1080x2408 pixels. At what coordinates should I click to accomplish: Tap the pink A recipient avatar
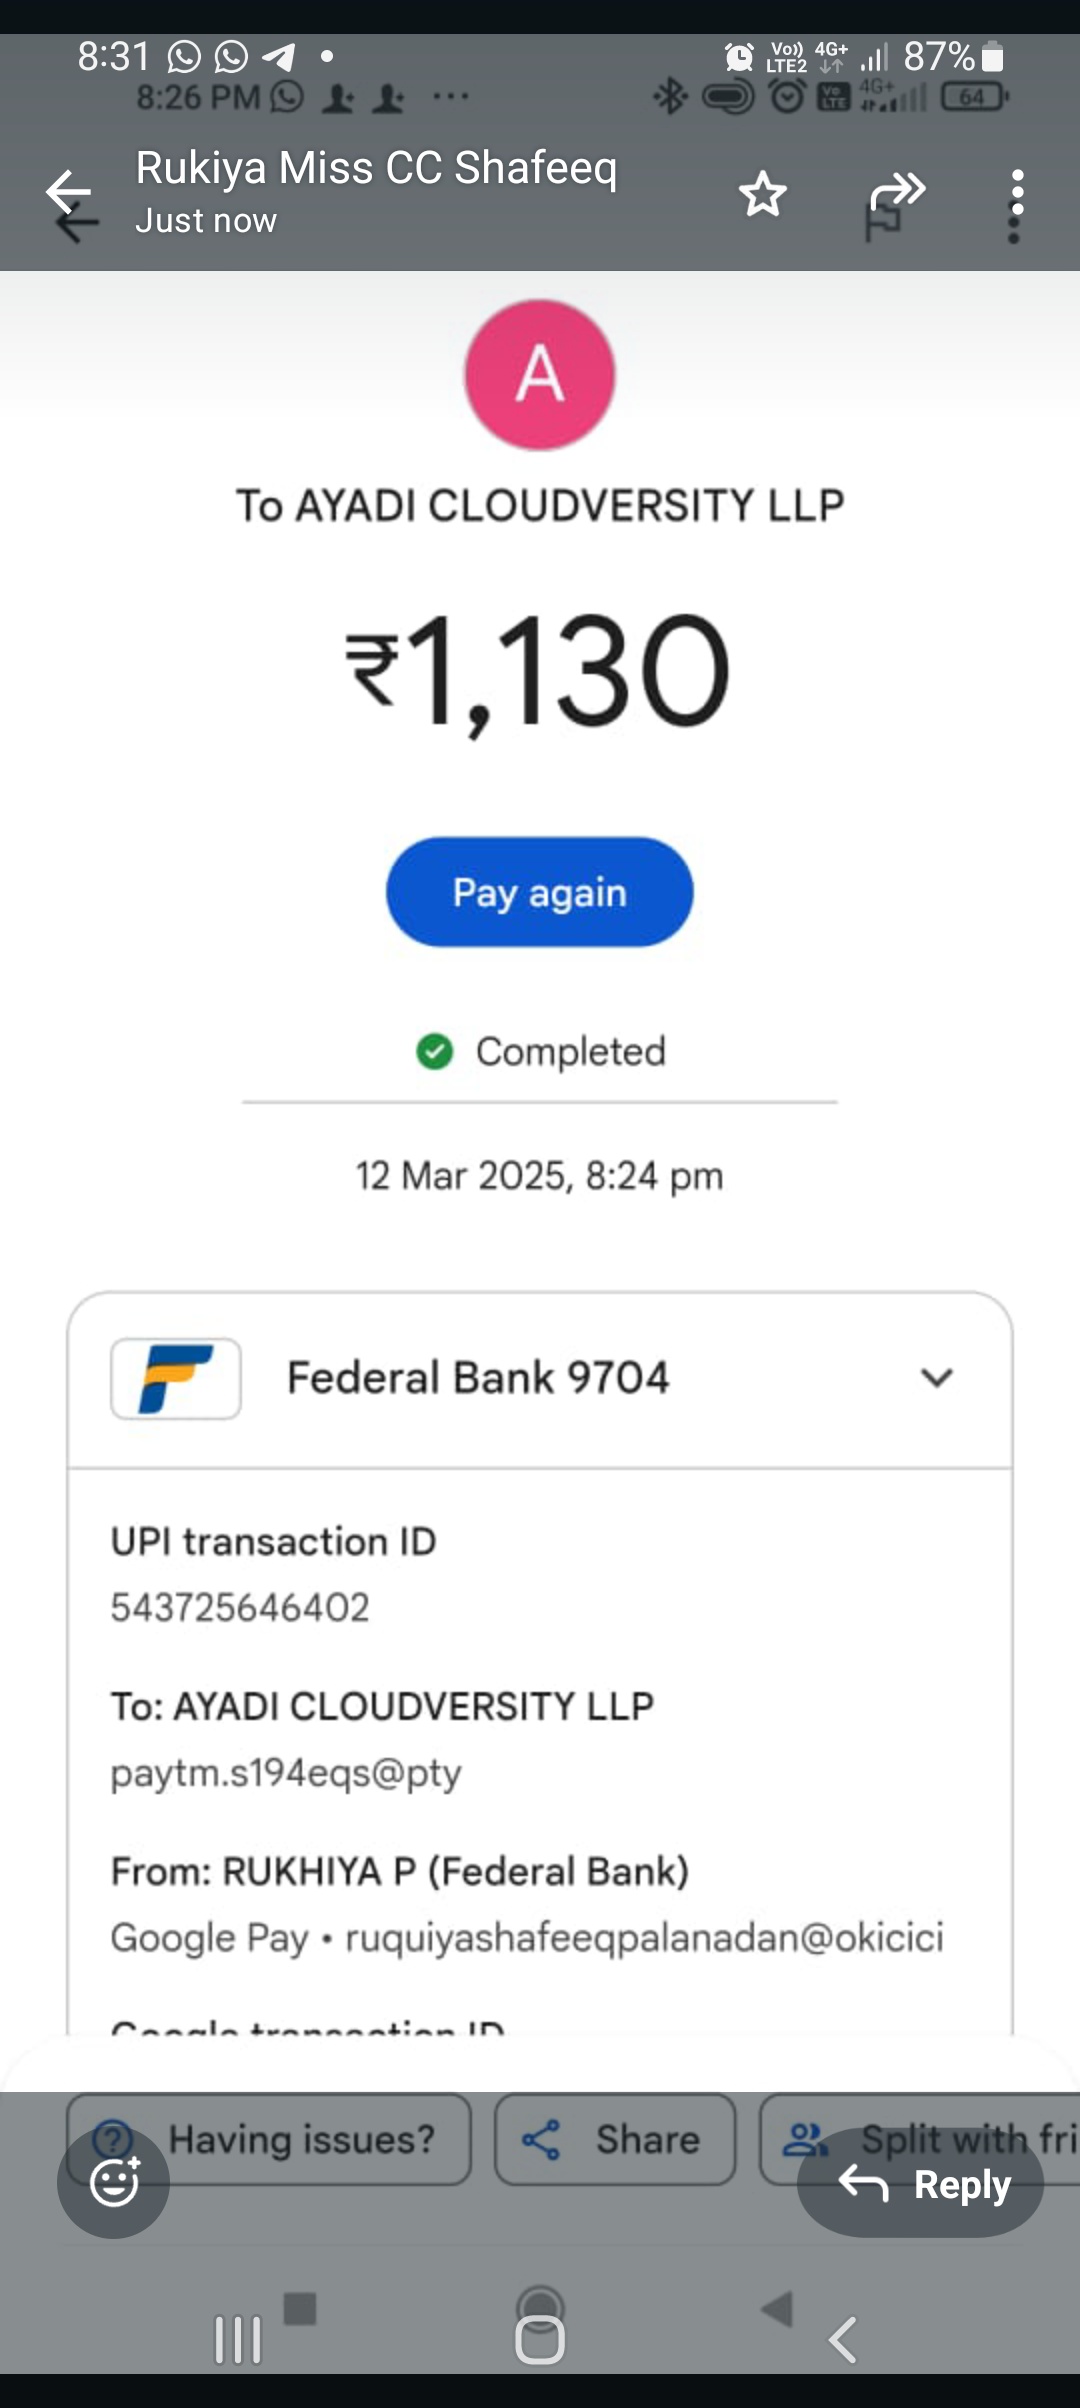540,375
